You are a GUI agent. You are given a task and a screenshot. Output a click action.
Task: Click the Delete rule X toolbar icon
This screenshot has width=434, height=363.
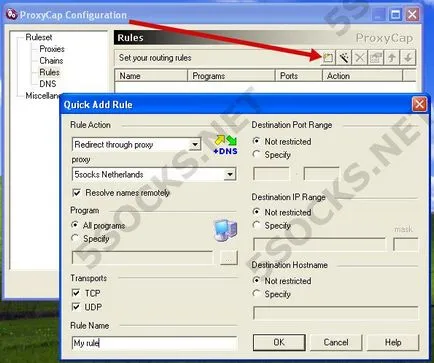coord(359,58)
